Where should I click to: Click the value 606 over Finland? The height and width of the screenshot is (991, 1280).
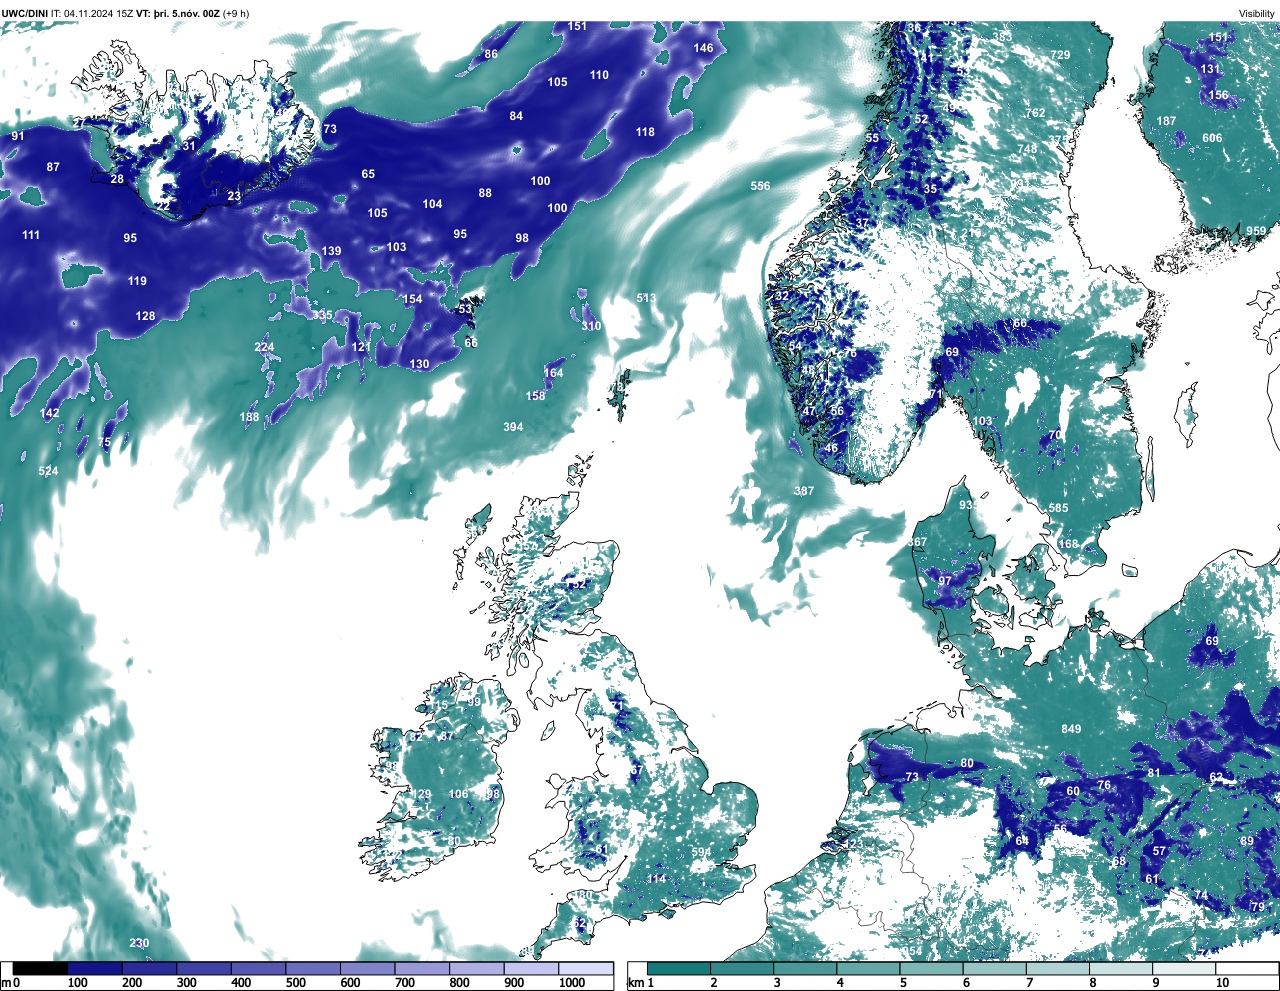click(x=1212, y=138)
